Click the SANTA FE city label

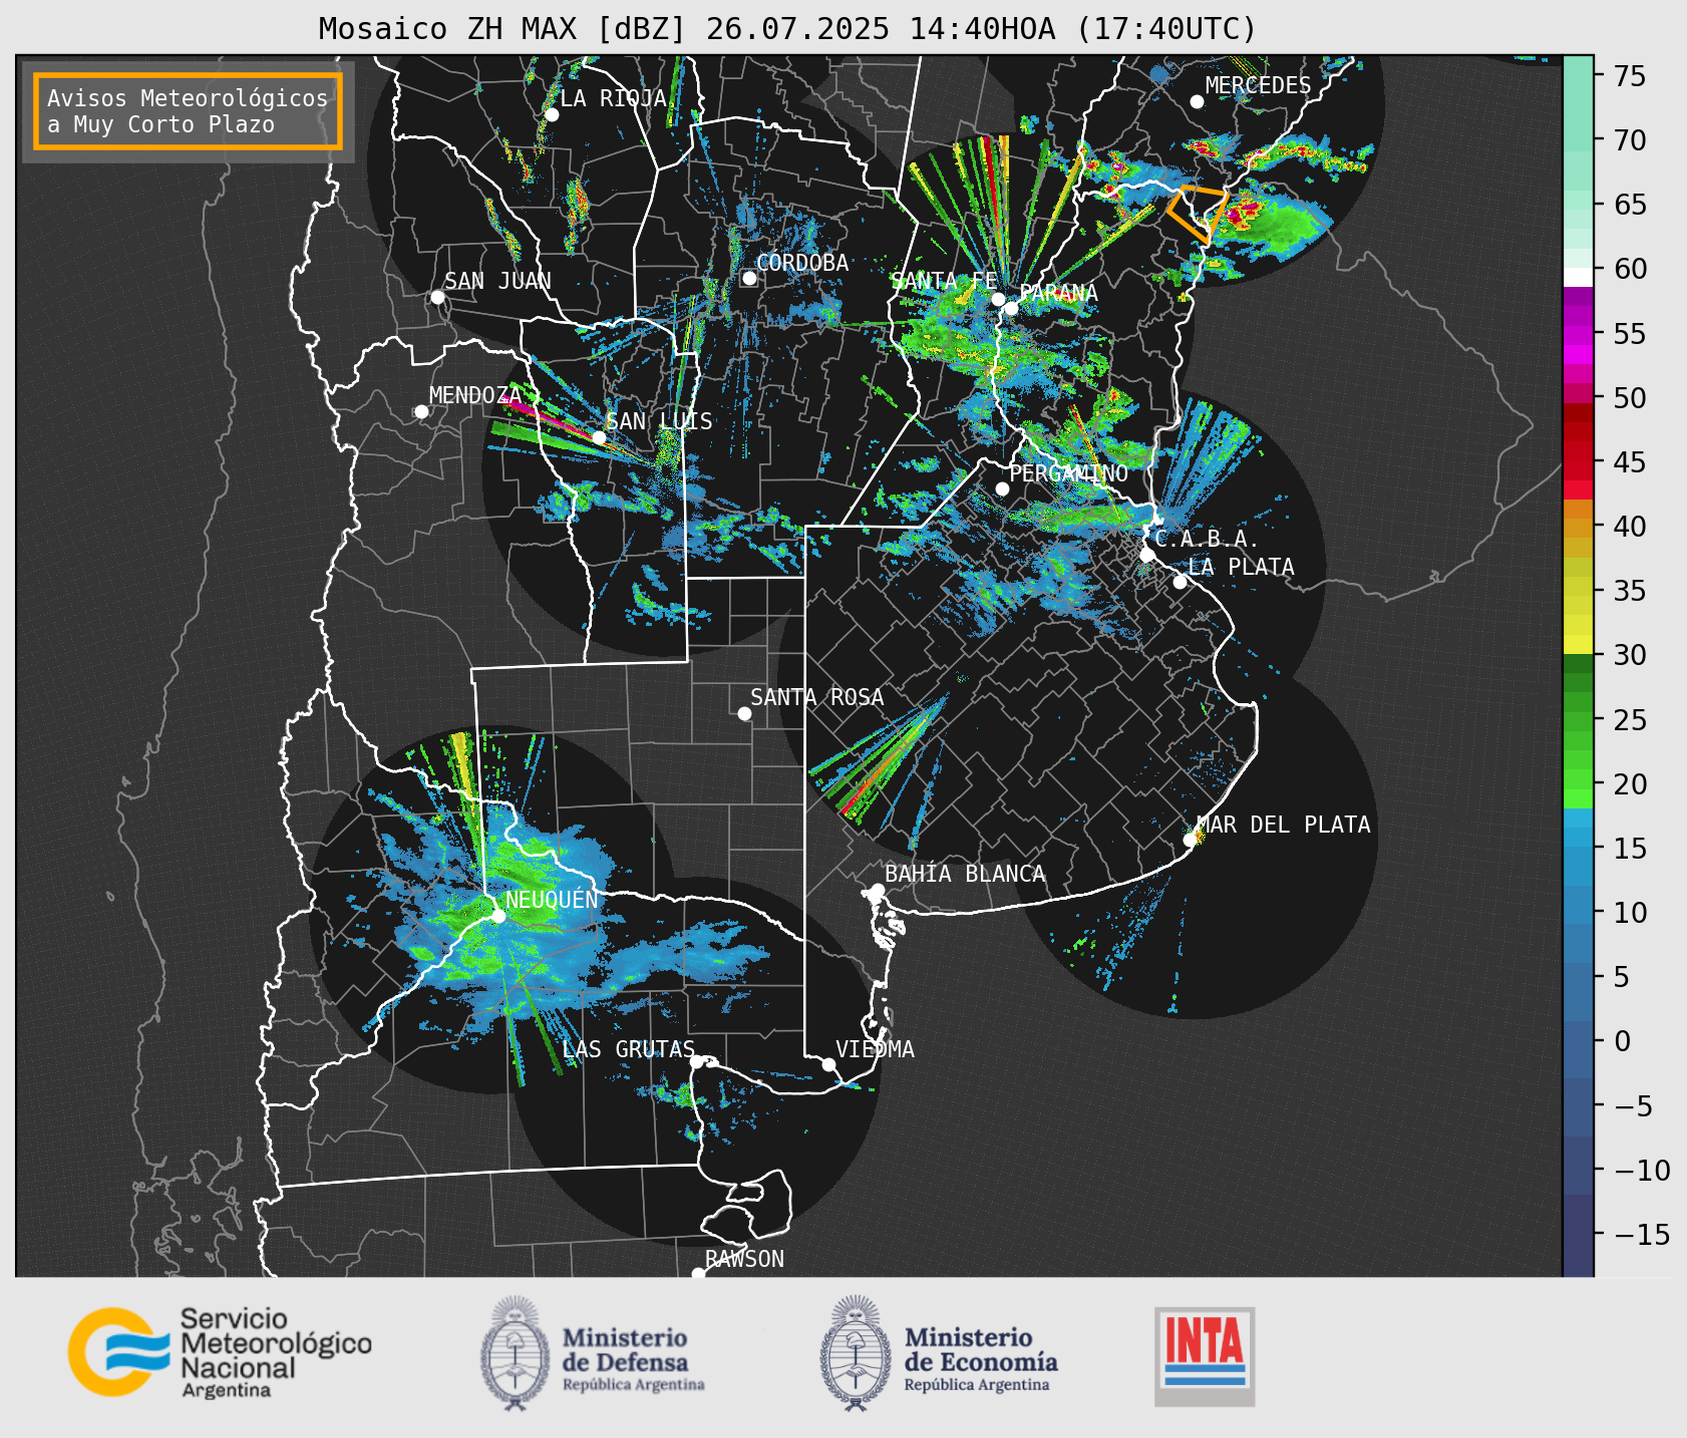click(x=944, y=281)
